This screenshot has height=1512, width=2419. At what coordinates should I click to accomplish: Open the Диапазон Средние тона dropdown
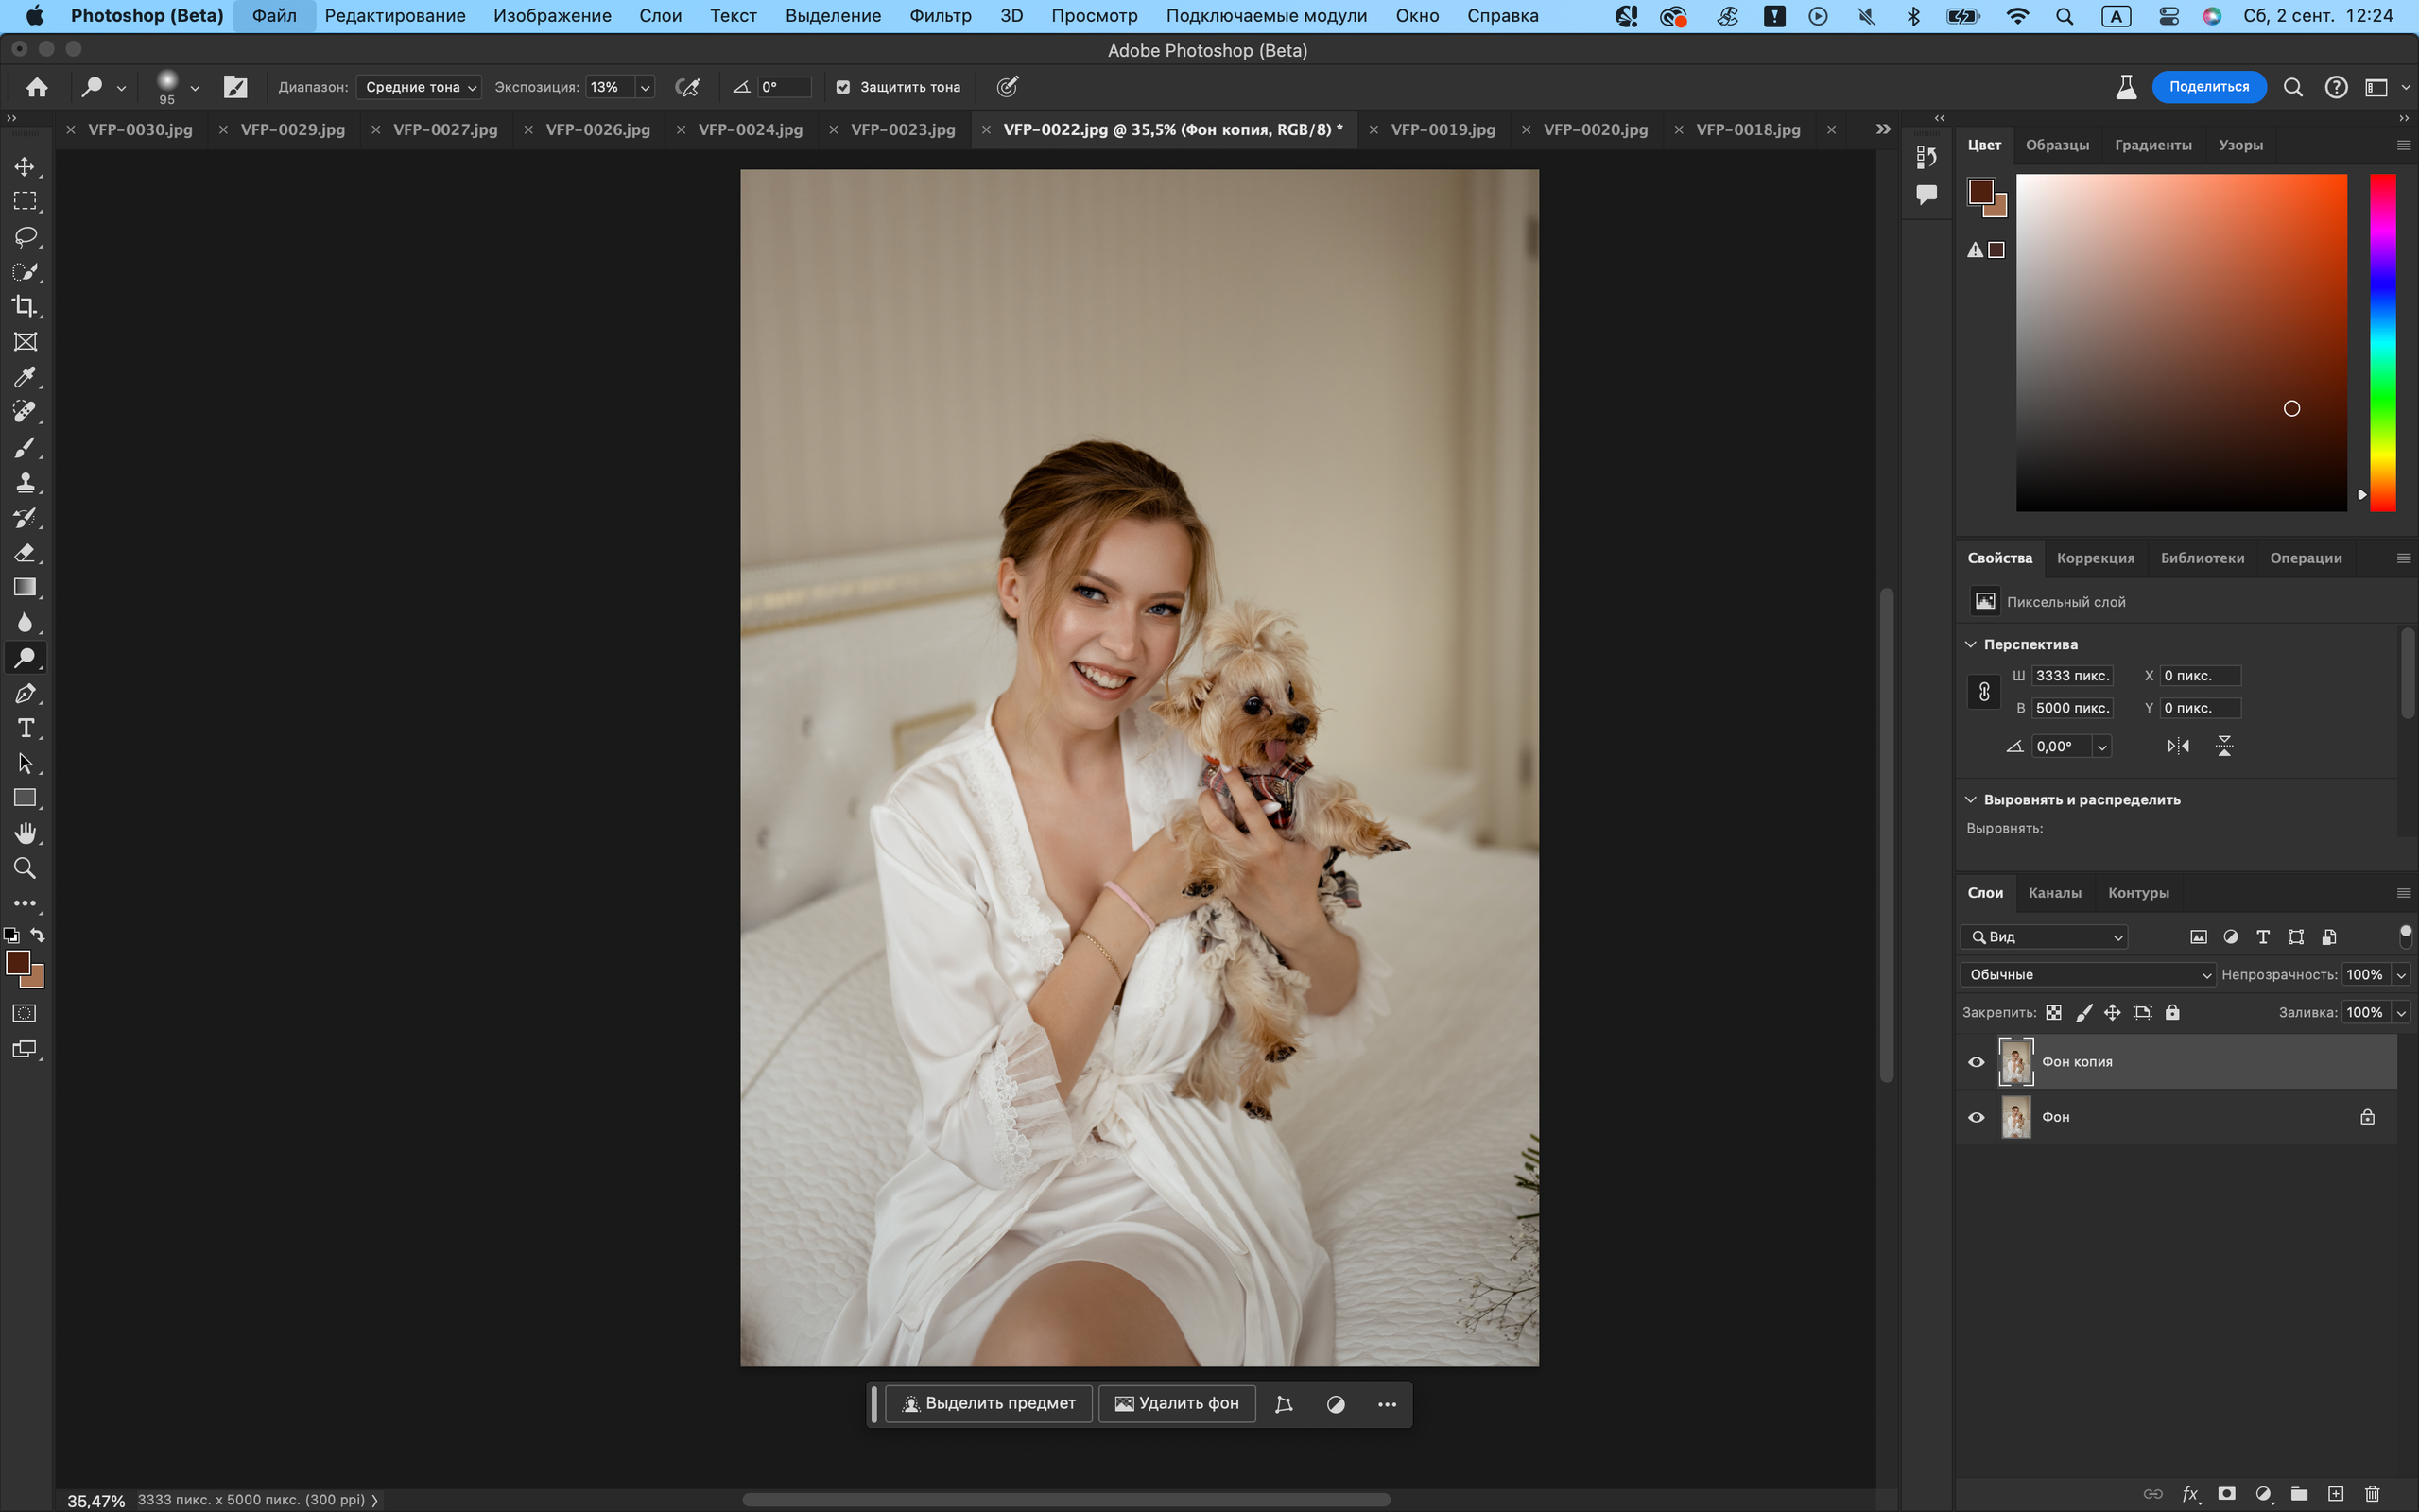point(419,87)
